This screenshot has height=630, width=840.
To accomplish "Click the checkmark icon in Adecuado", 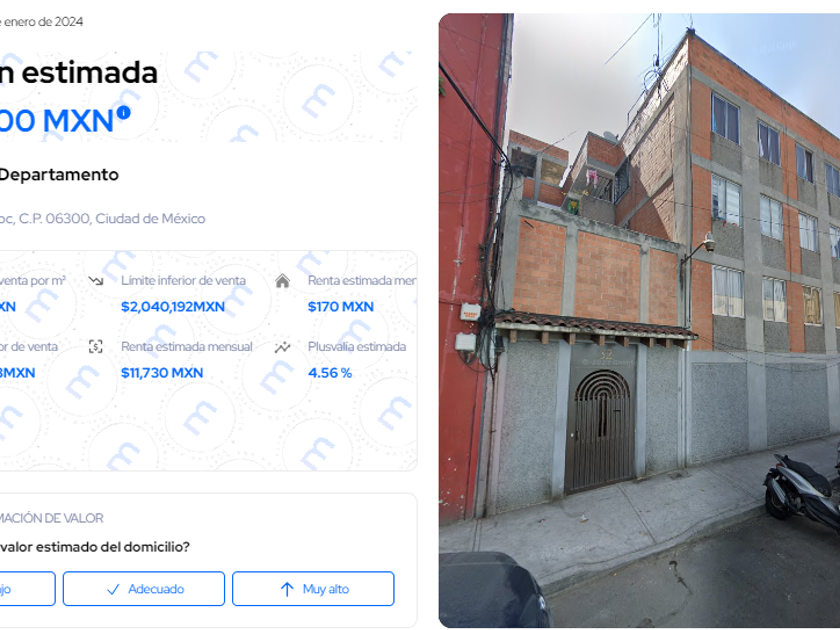I will pyautogui.click(x=113, y=589).
